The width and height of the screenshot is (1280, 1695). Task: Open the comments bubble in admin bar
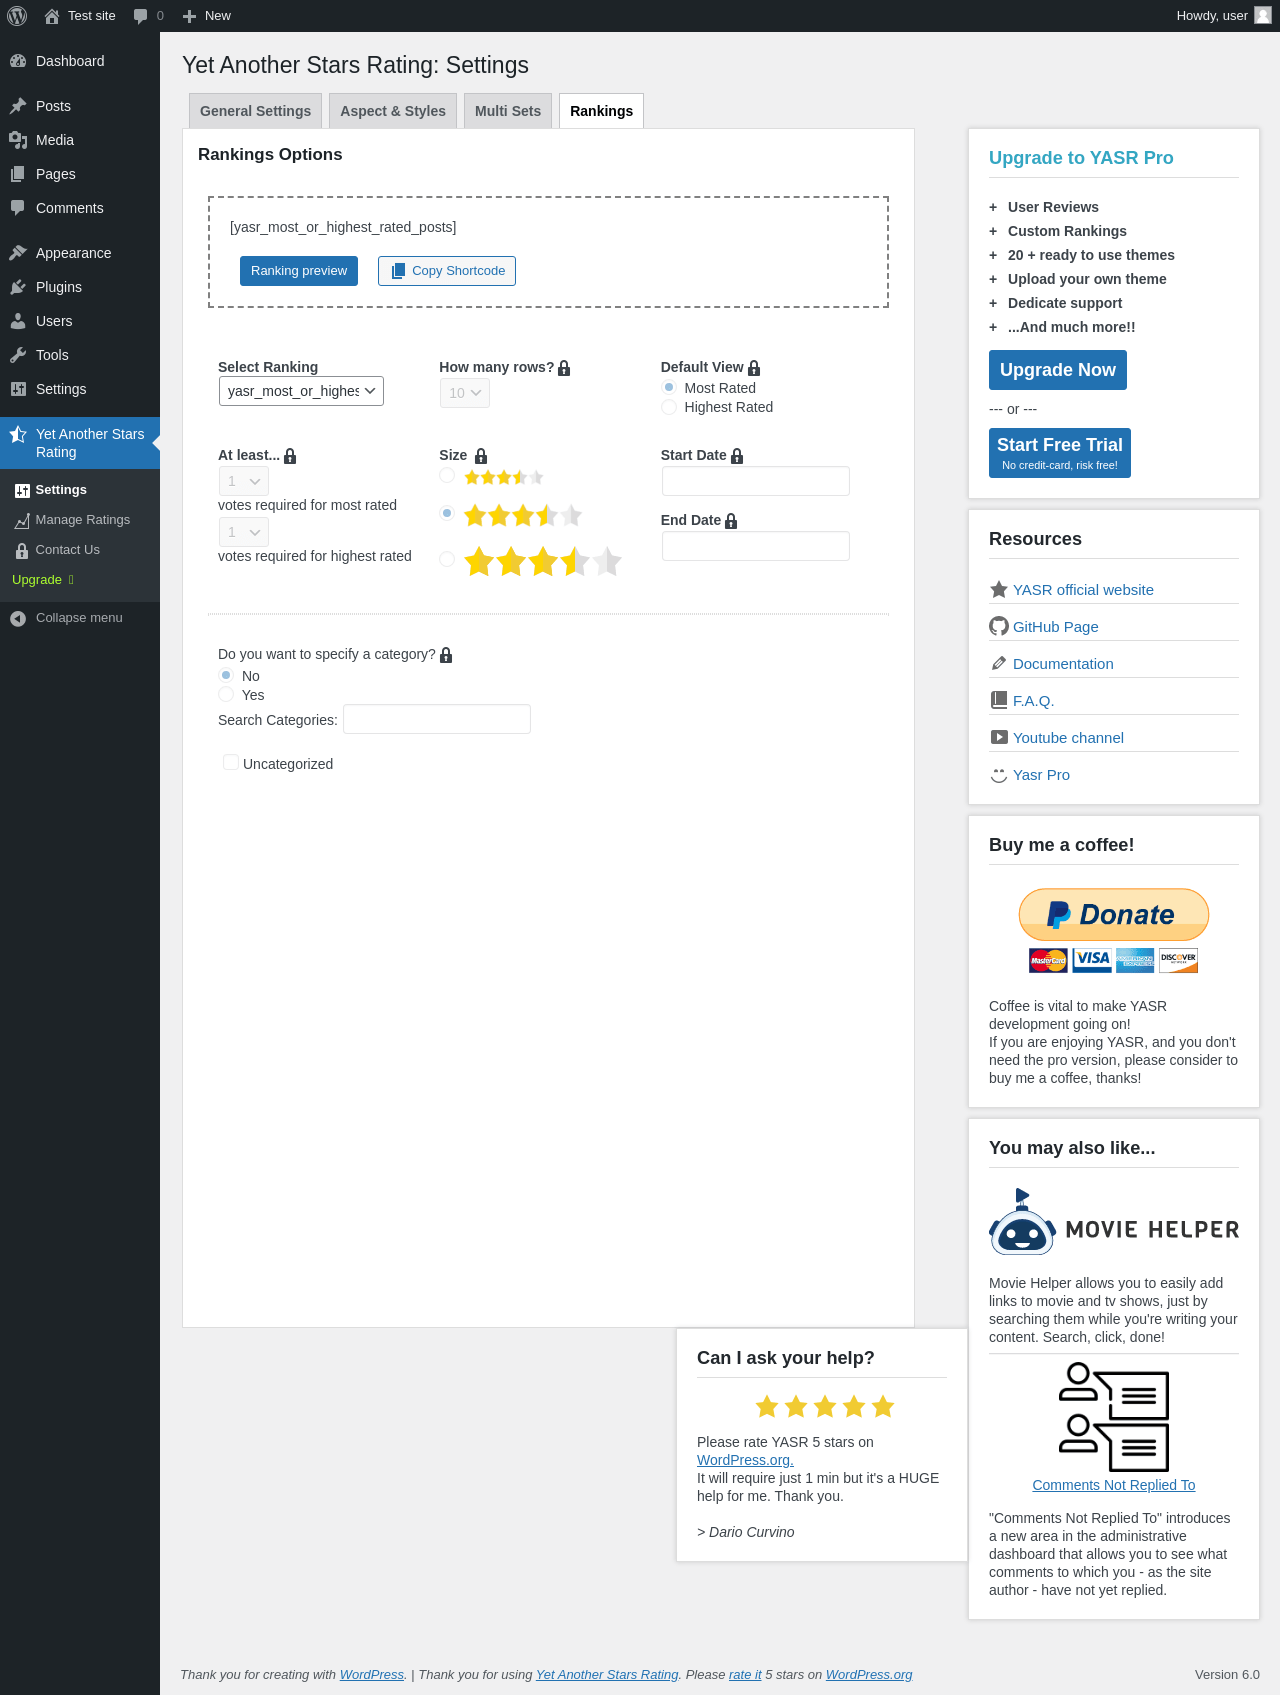(x=140, y=16)
